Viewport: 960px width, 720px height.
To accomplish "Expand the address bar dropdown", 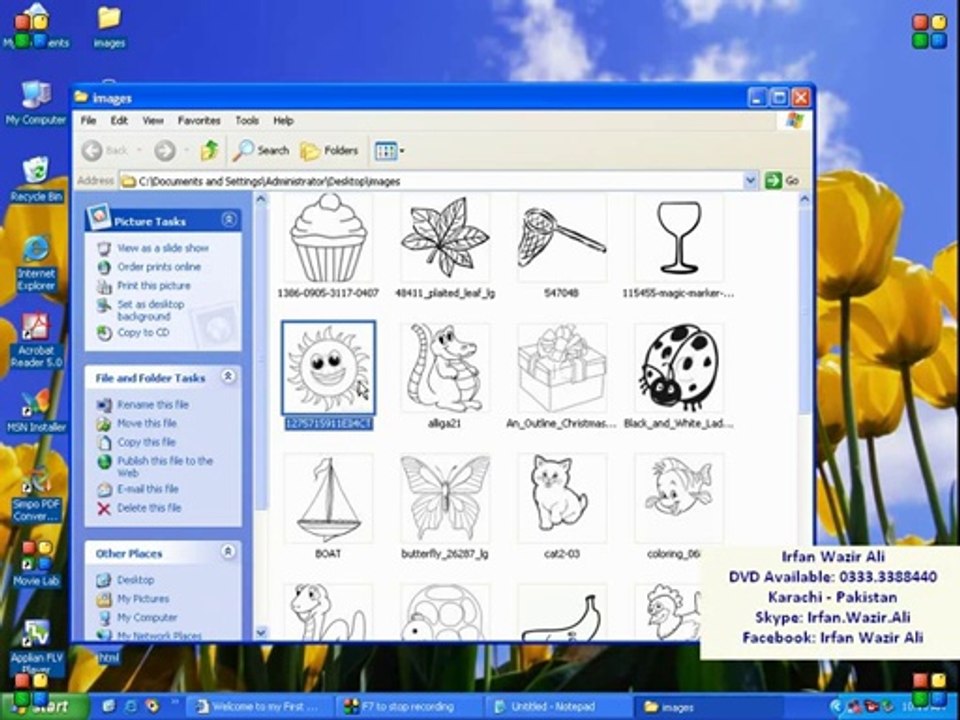I will [x=751, y=181].
